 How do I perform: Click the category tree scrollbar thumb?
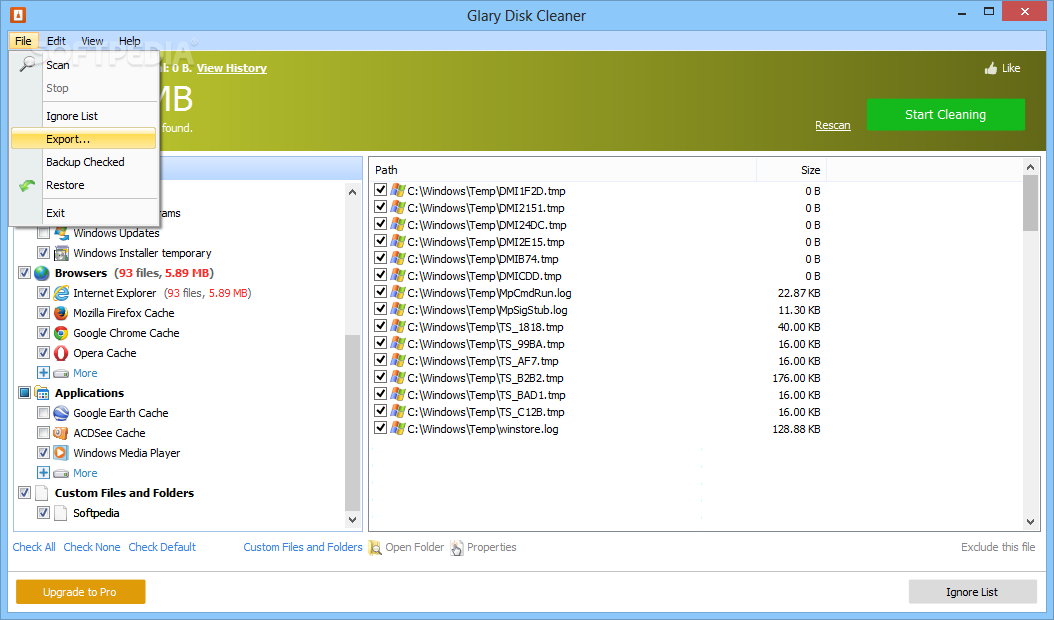coord(352,422)
